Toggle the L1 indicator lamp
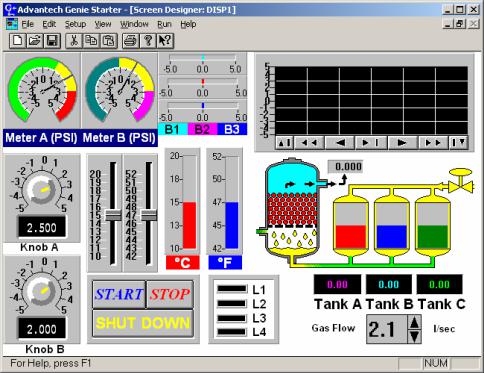The height and width of the screenshot is (373, 484). click(x=232, y=289)
